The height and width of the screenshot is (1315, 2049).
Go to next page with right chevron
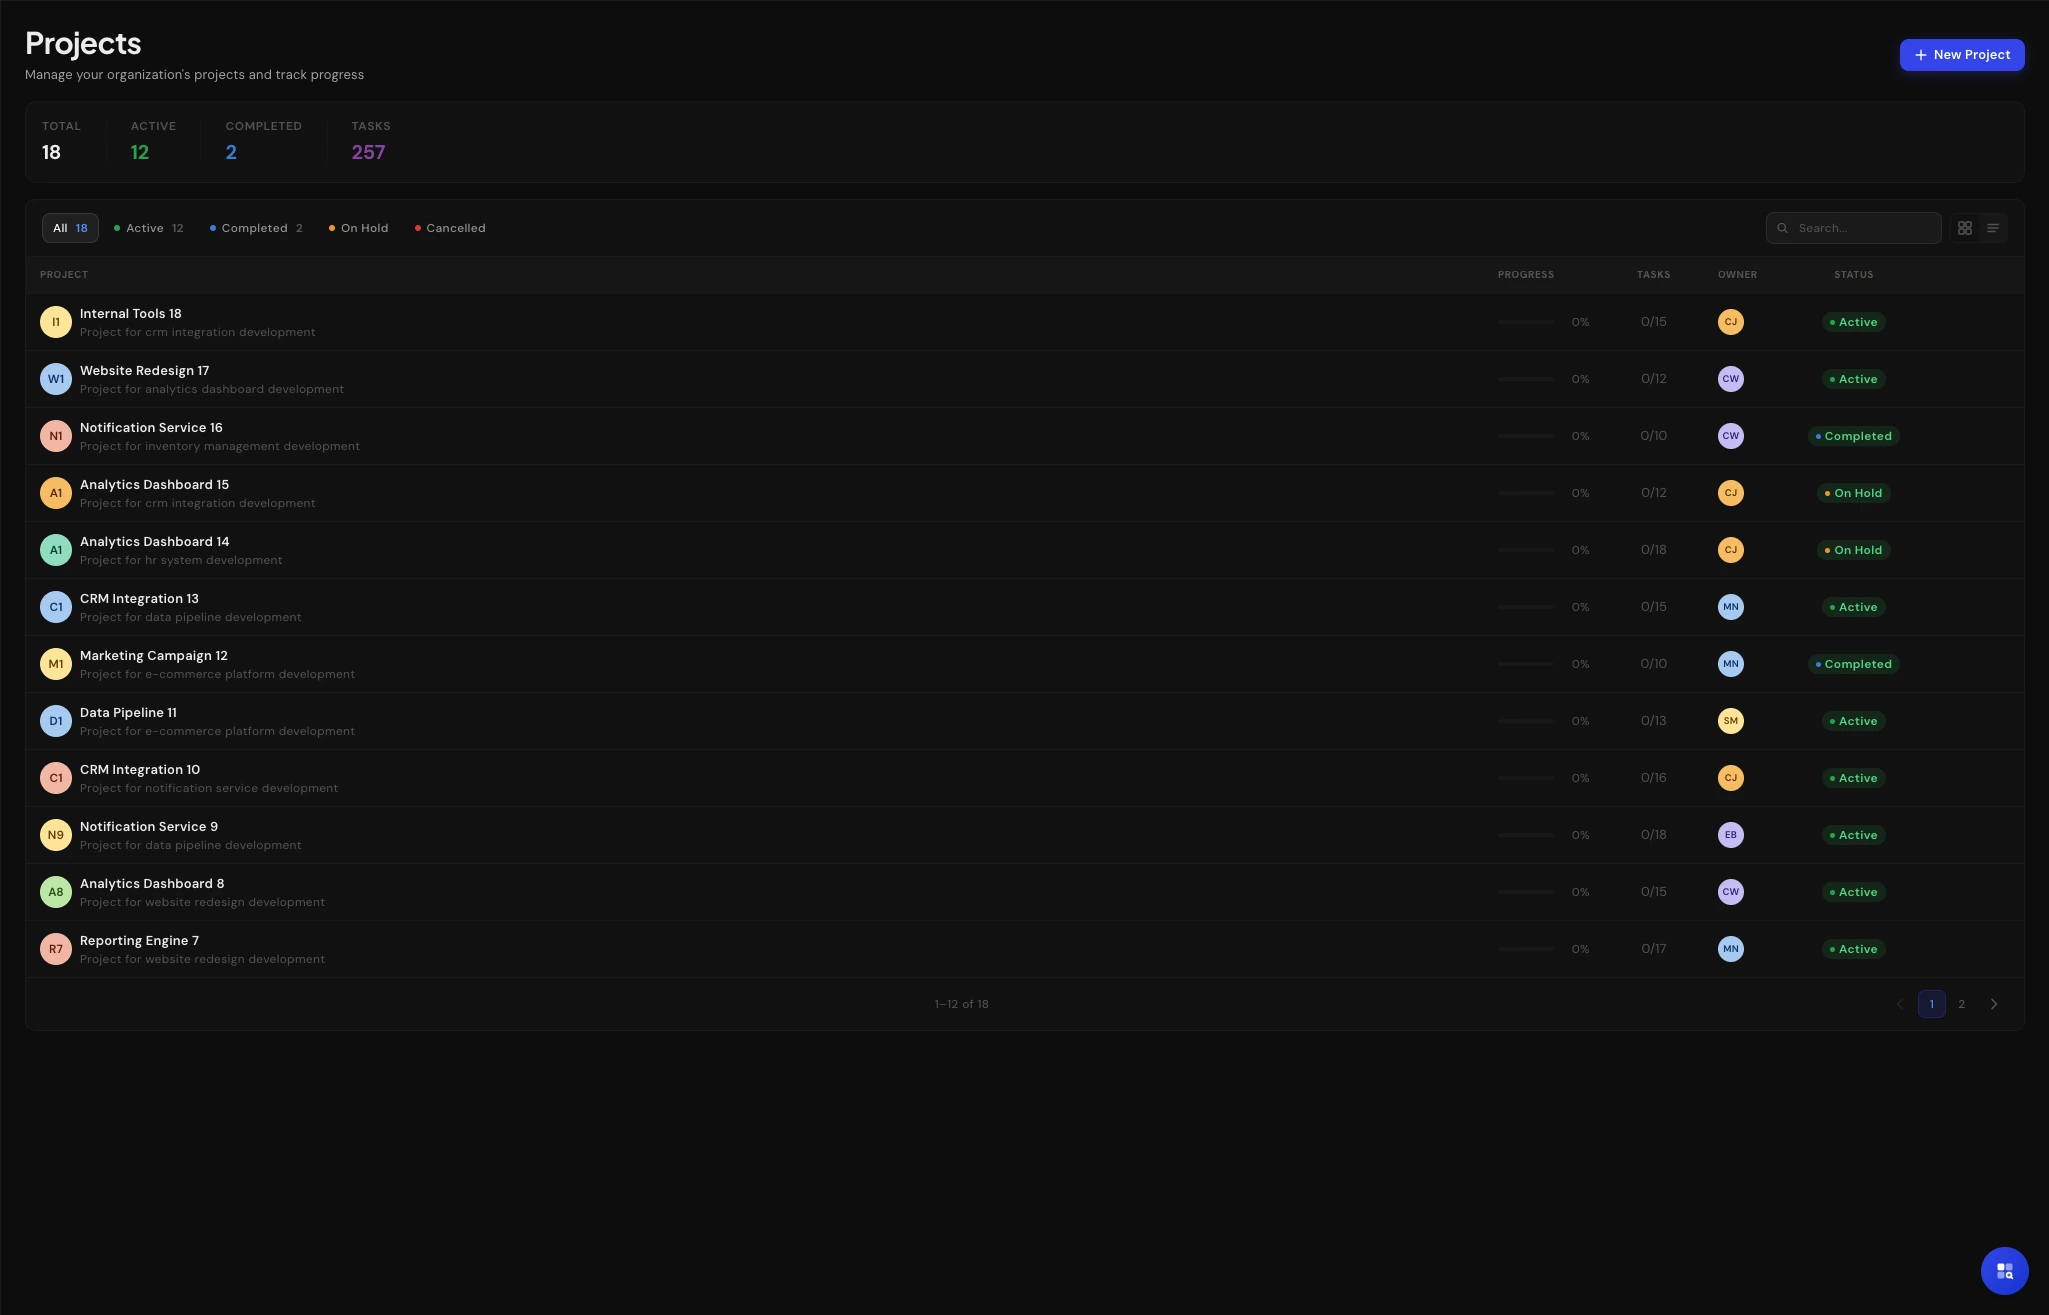[x=1993, y=1004]
